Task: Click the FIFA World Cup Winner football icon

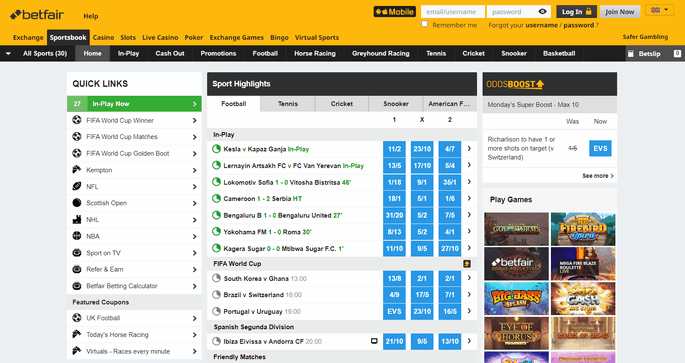Action: point(77,120)
